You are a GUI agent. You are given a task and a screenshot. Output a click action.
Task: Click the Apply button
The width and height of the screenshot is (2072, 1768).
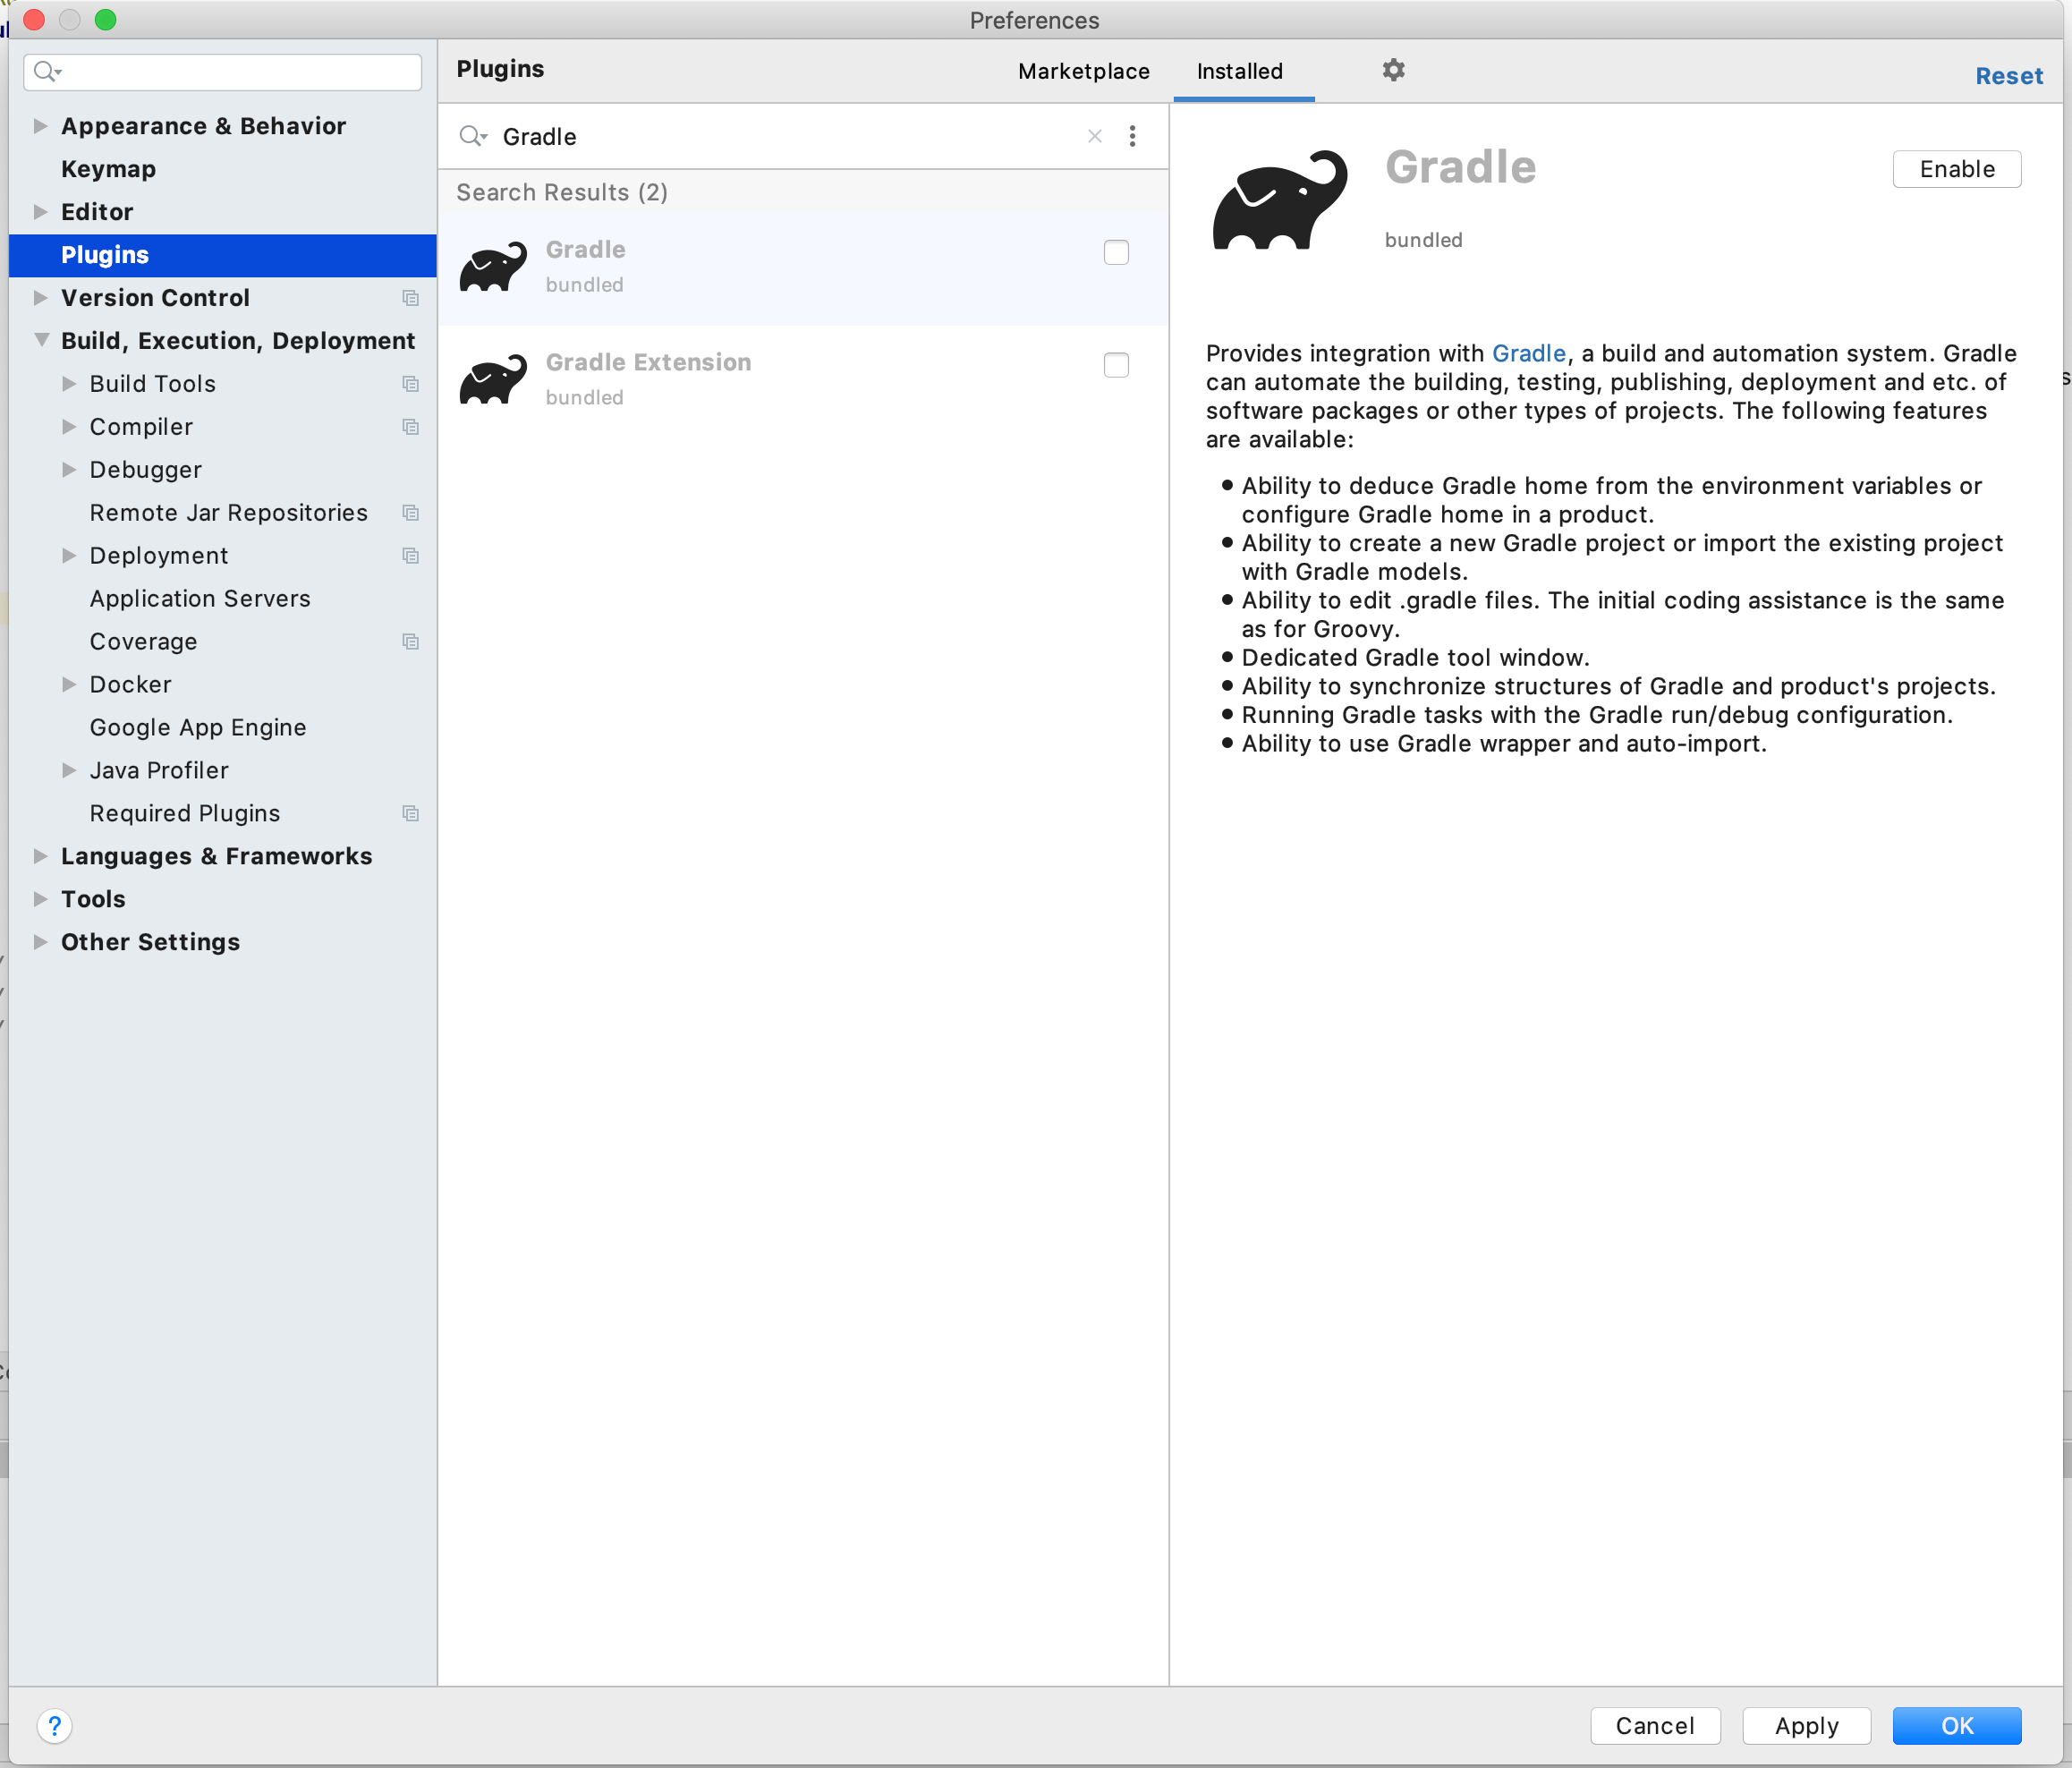pyautogui.click(x=1805, y=1725)
